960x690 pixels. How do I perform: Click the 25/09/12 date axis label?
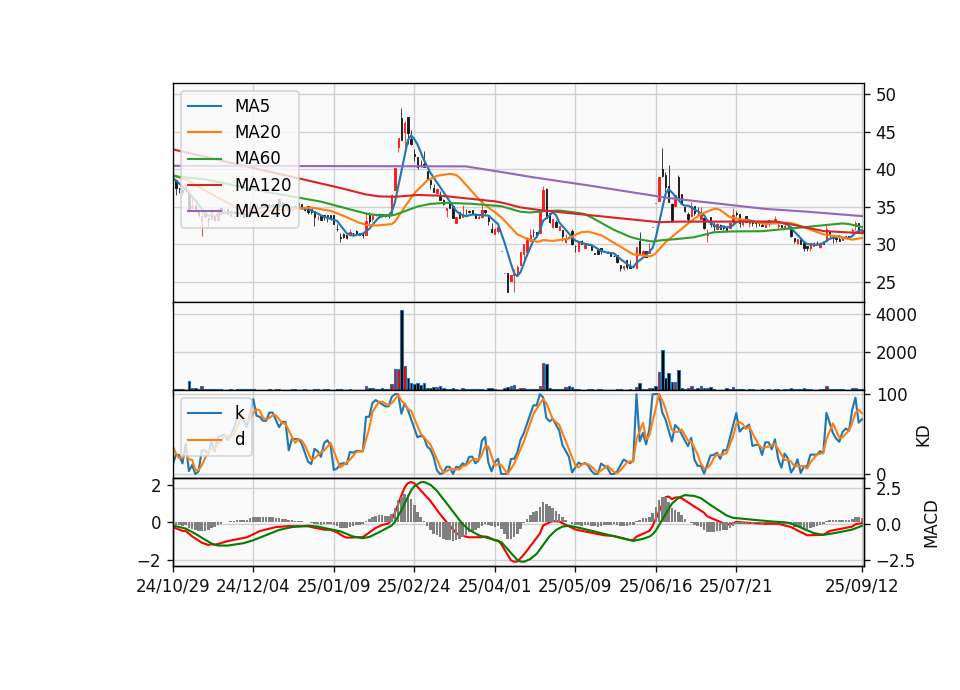861,586
